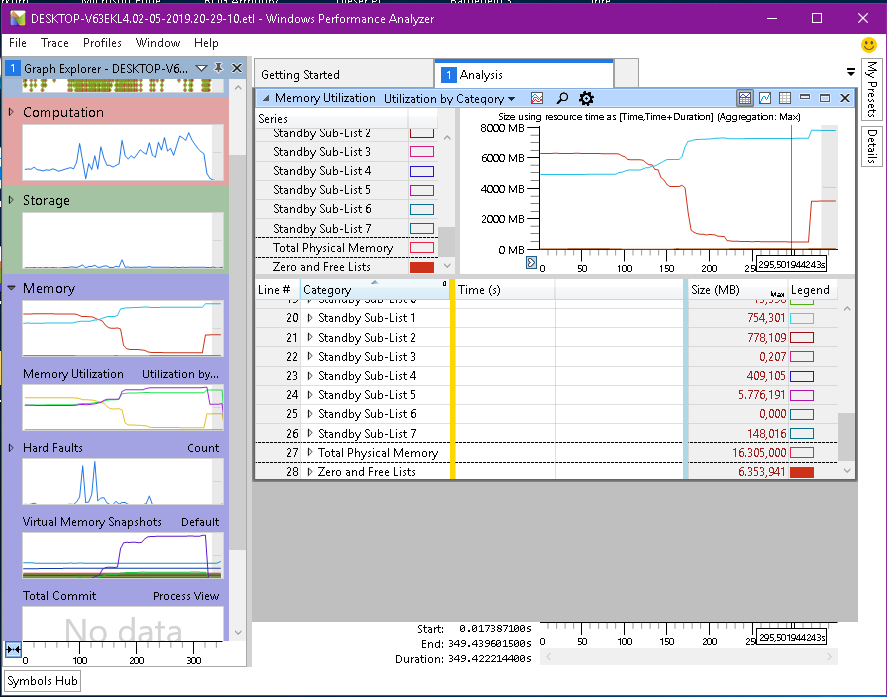Switch to graph only display mode
The height and width of the screenshot is (697, 887).
(x=765, y=98)
